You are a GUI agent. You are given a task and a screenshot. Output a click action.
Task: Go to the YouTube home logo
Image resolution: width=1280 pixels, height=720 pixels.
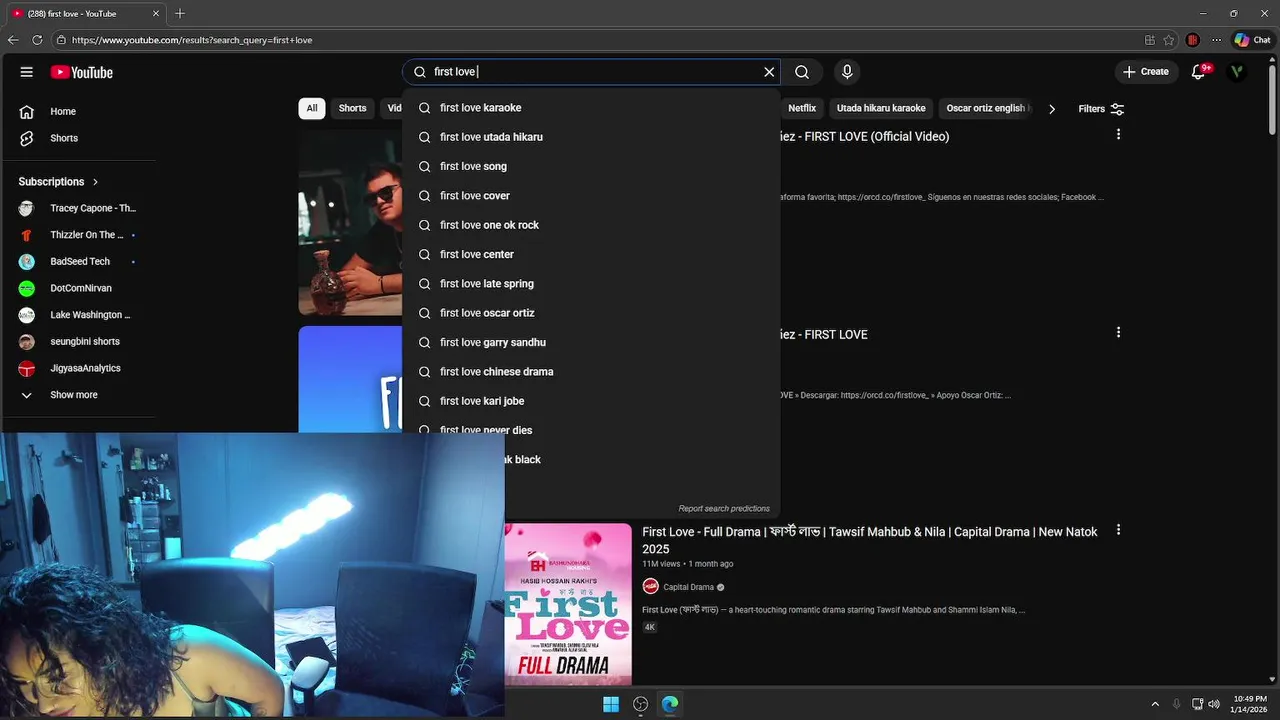click(82, 72)
